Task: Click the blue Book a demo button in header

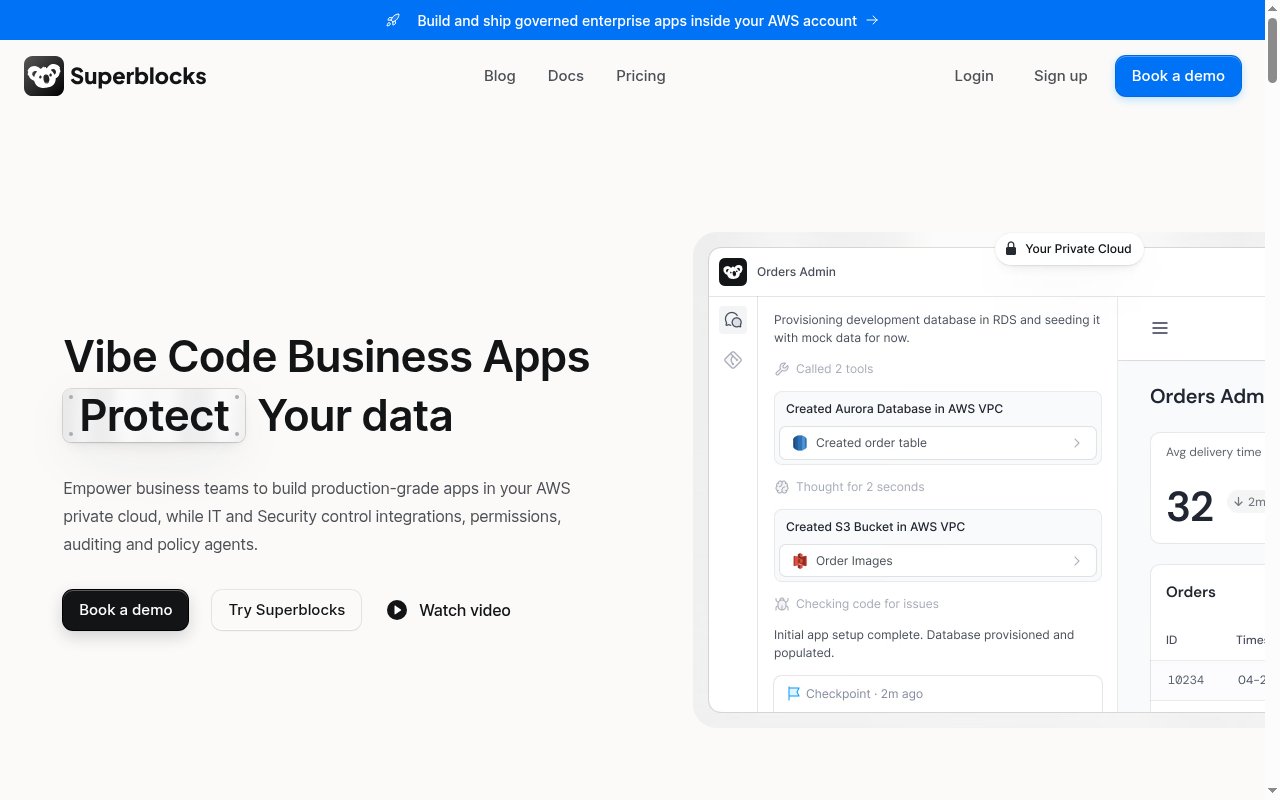Action: click(x=1178, y=76)
